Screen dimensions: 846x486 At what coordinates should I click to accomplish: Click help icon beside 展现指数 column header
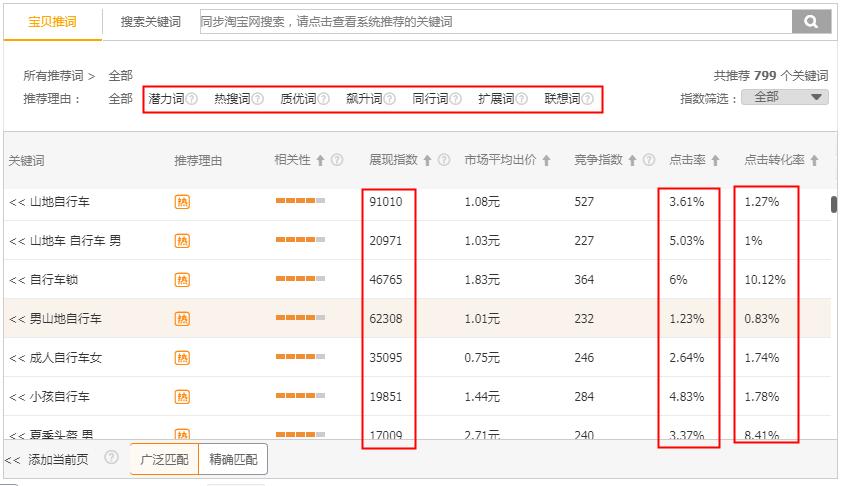pos(444,160)
